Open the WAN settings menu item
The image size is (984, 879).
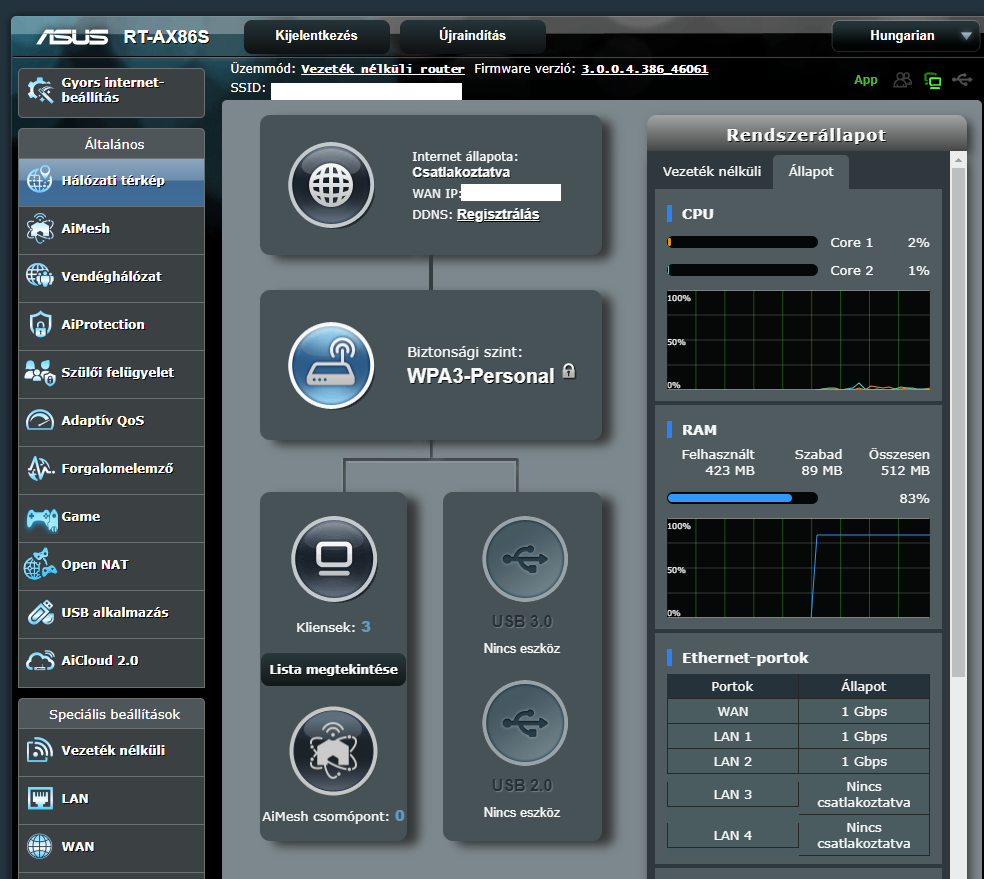point(112,848)
